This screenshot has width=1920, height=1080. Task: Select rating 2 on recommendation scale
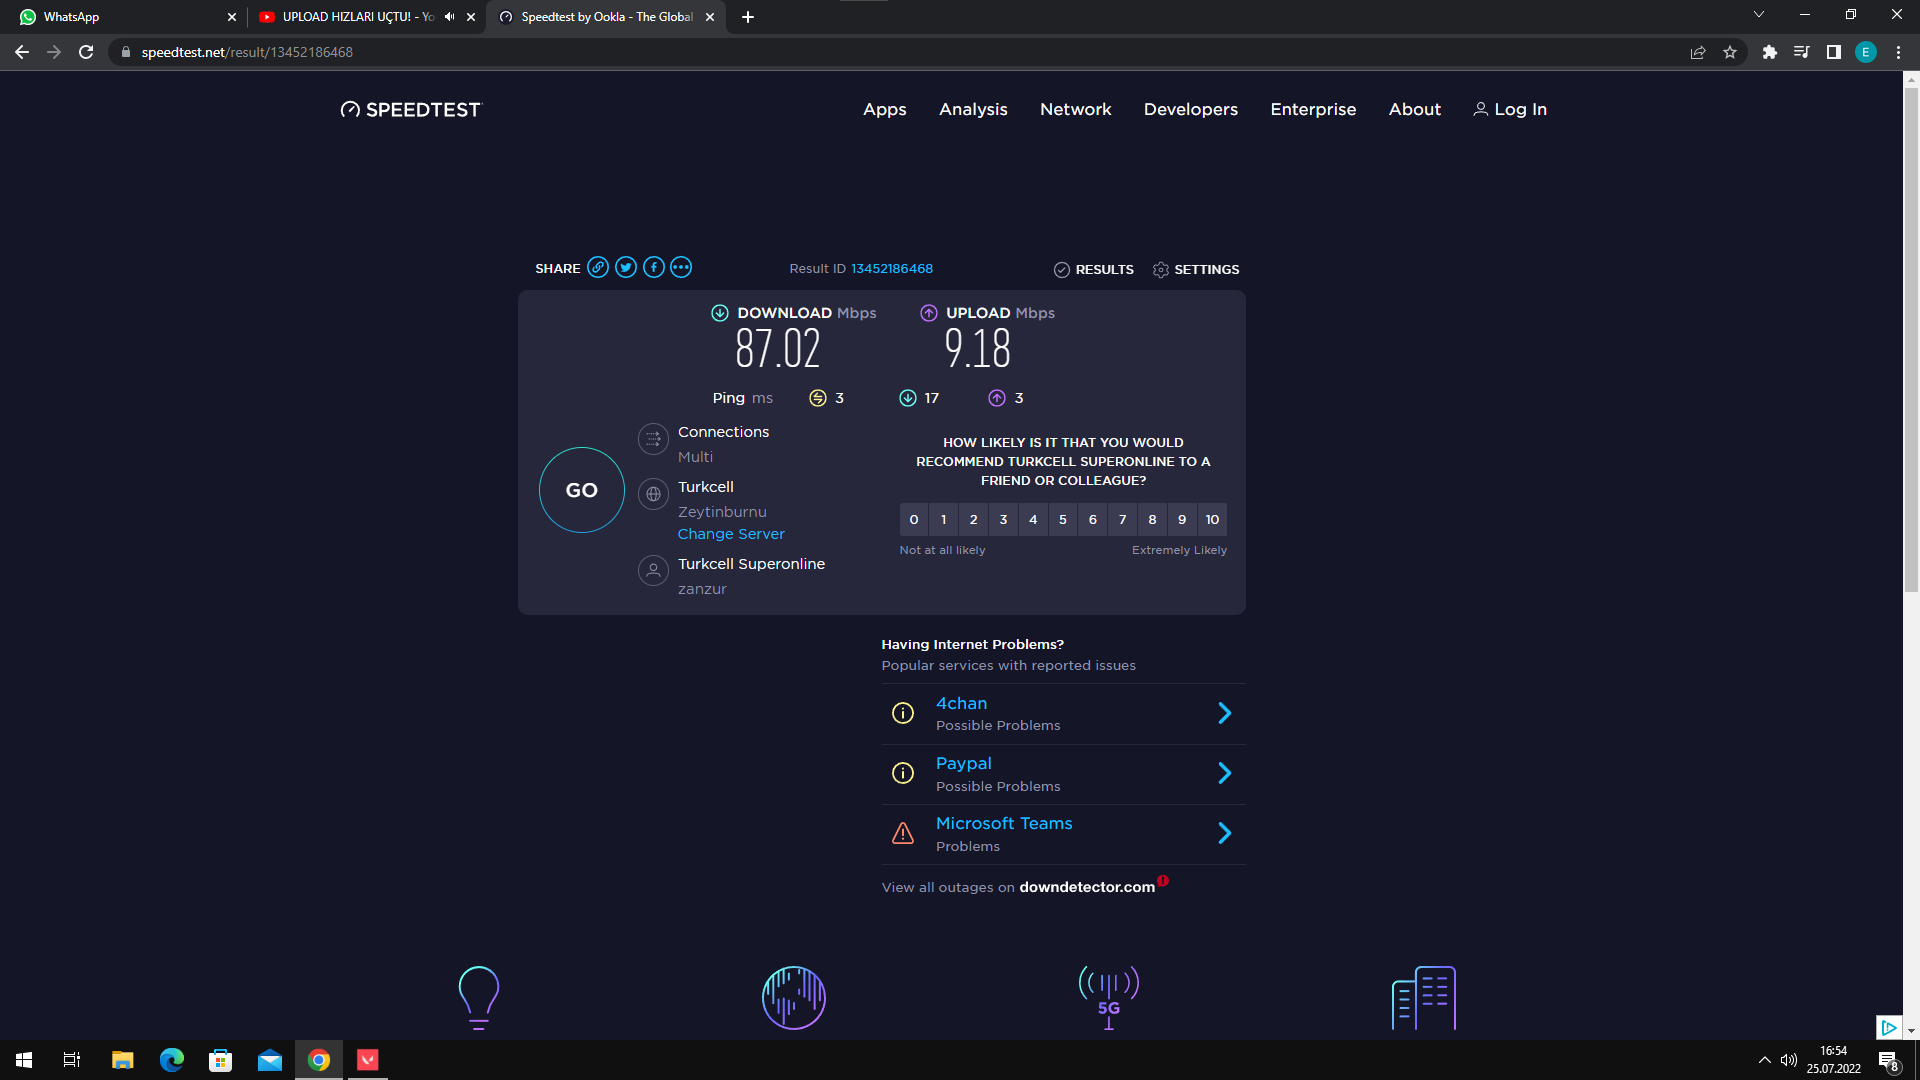[973, 520]
